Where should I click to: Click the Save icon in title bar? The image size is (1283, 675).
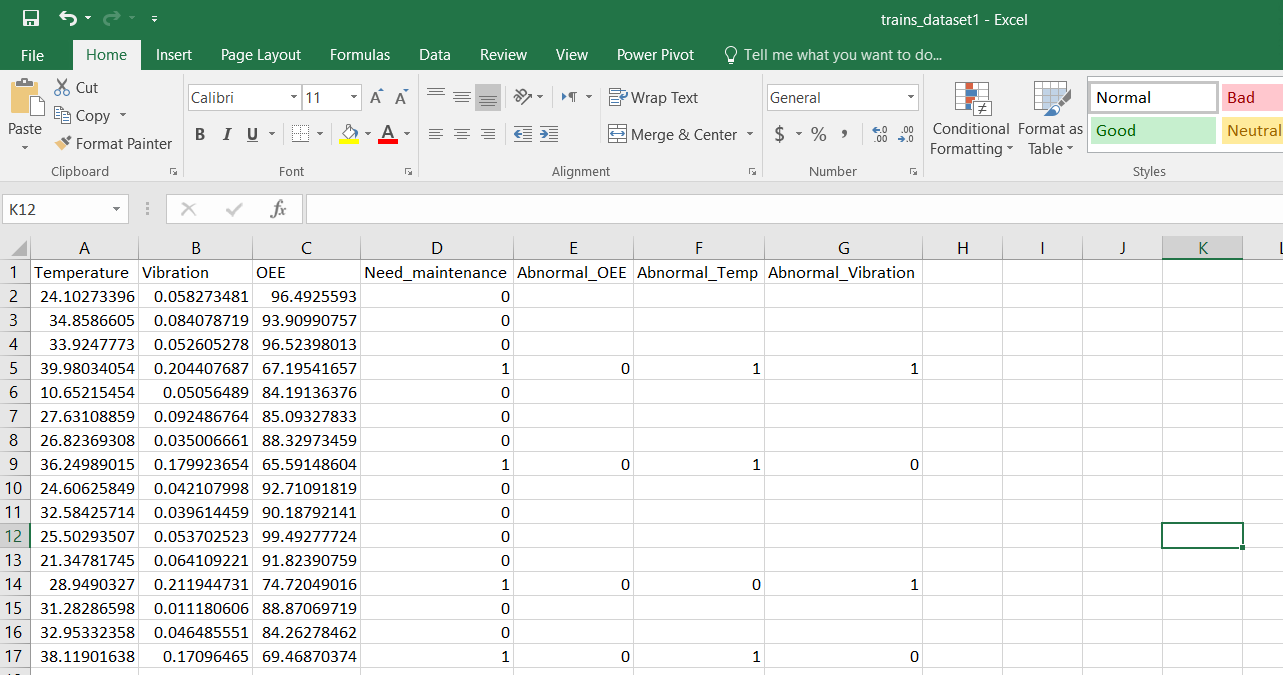(x=31, y=19)
